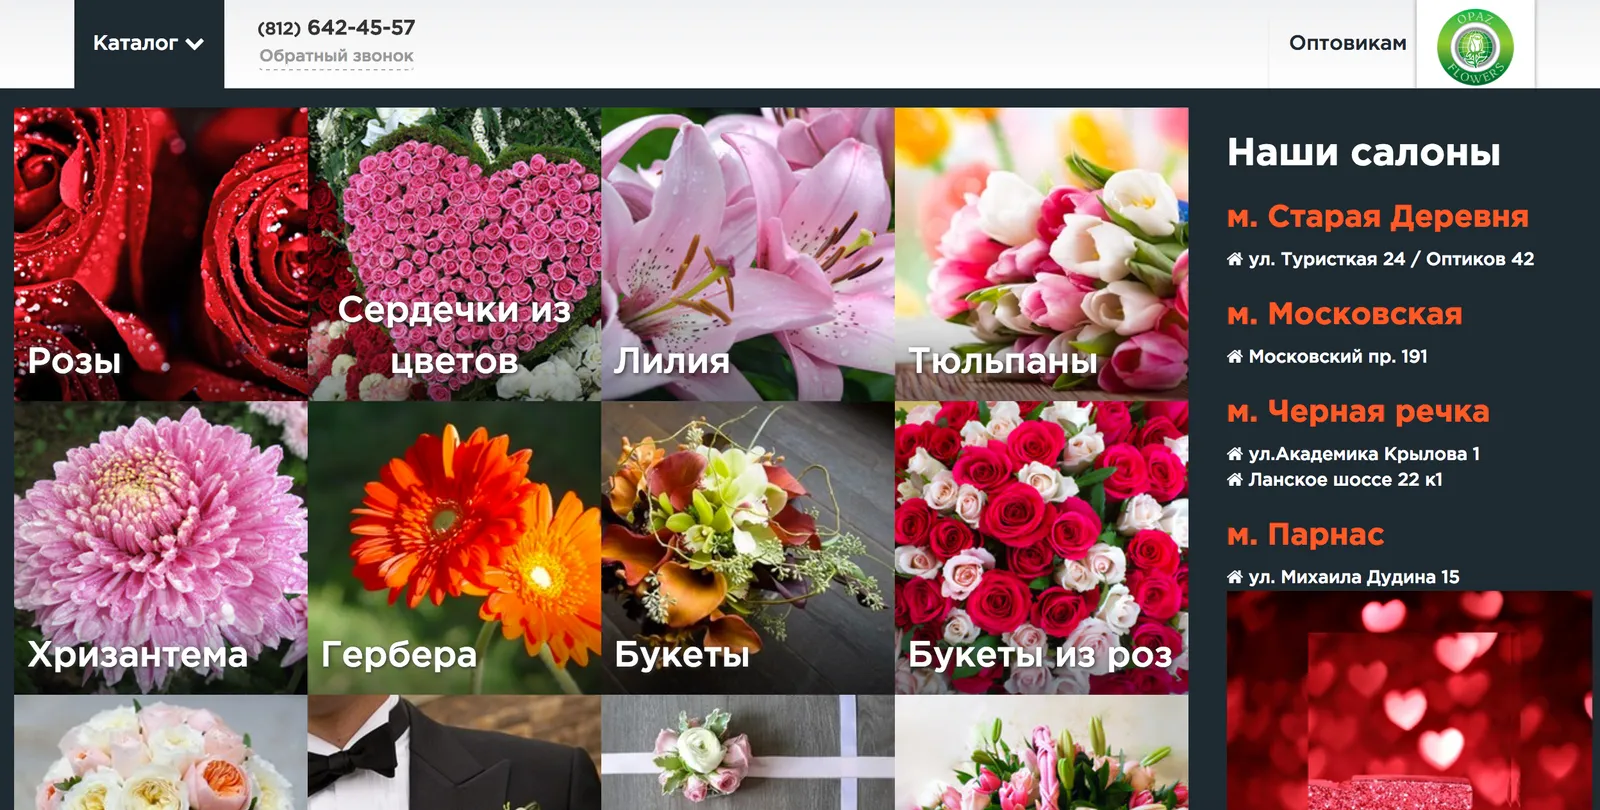Open the Каталог dropdown menu
The width and height of the screenshot is (1600, 810).
point(149,44)
